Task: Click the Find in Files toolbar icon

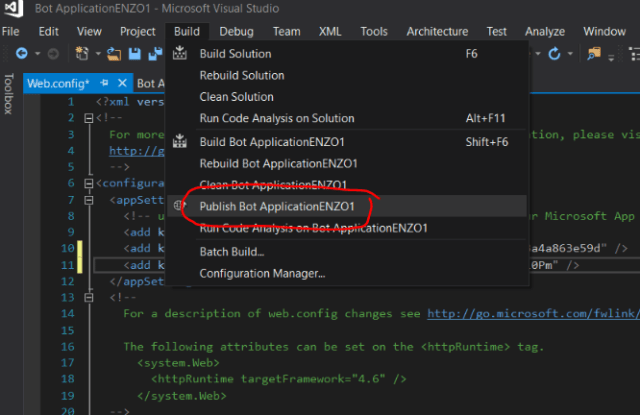Action: click(594, 53)
